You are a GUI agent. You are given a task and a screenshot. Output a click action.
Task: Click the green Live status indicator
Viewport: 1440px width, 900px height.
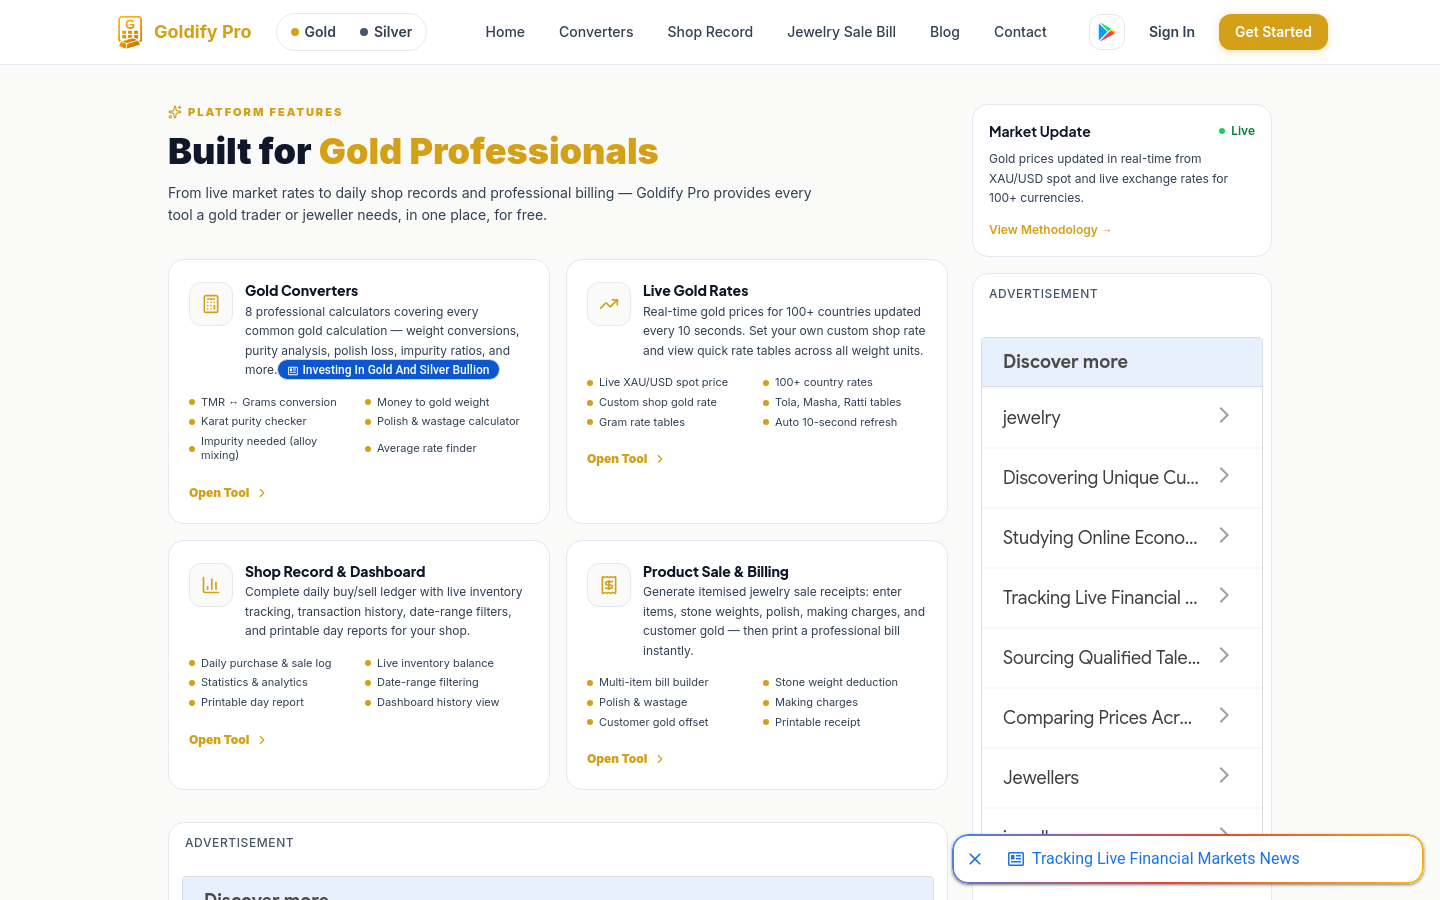pos(1237,131)
